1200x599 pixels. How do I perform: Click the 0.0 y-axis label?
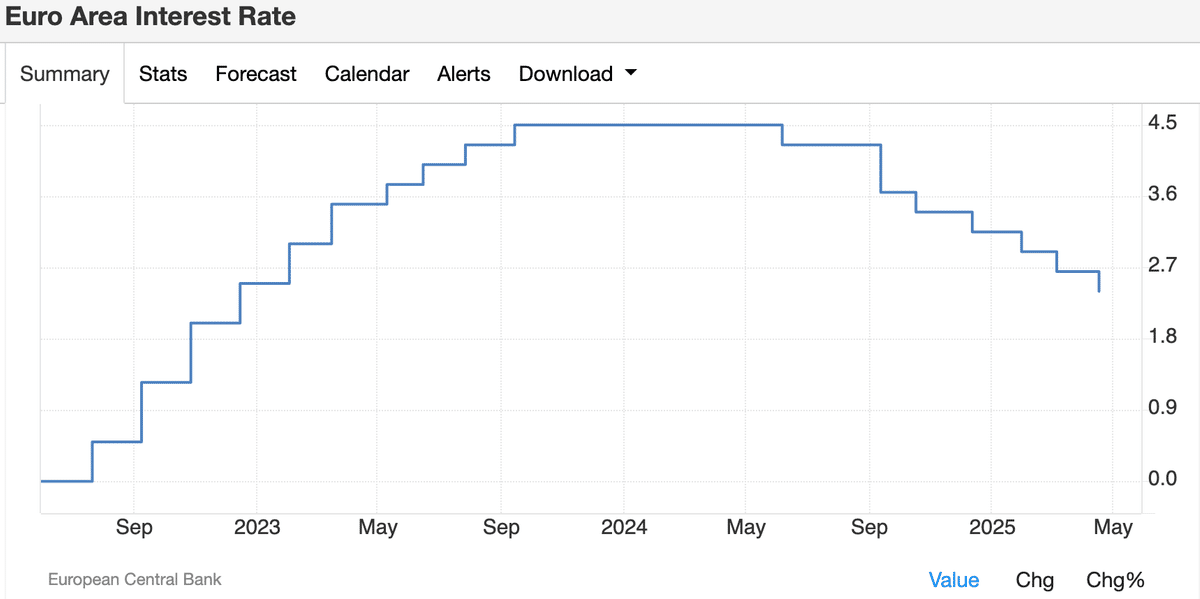1162,479
